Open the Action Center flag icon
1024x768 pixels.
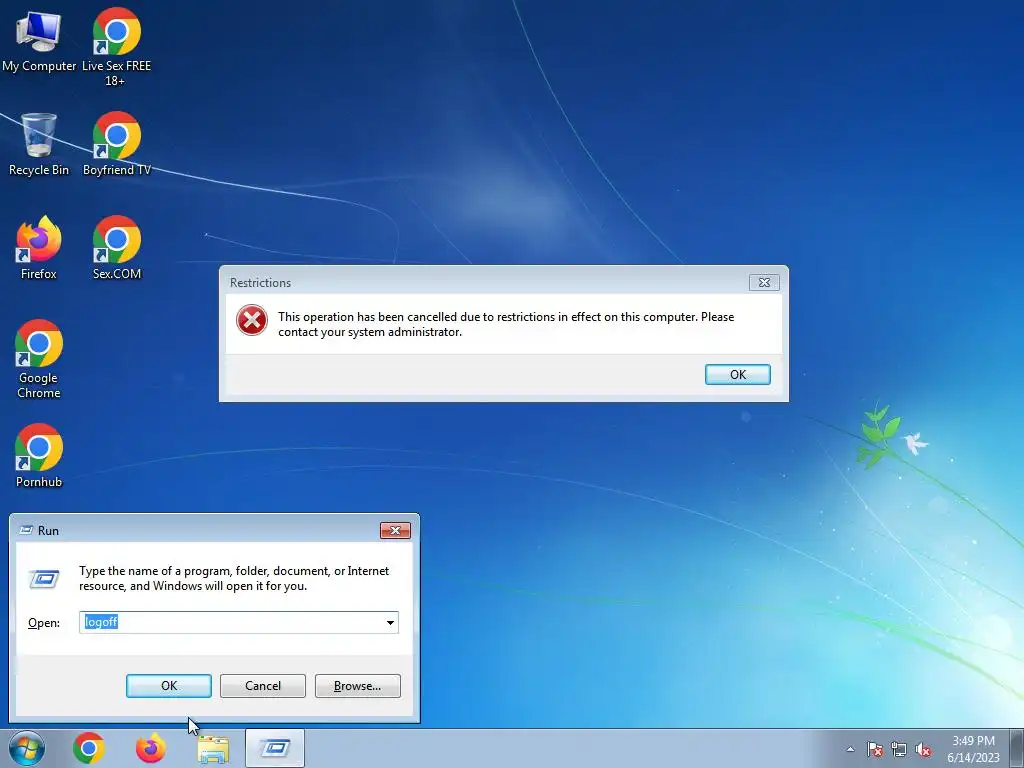tap(875, 749)
